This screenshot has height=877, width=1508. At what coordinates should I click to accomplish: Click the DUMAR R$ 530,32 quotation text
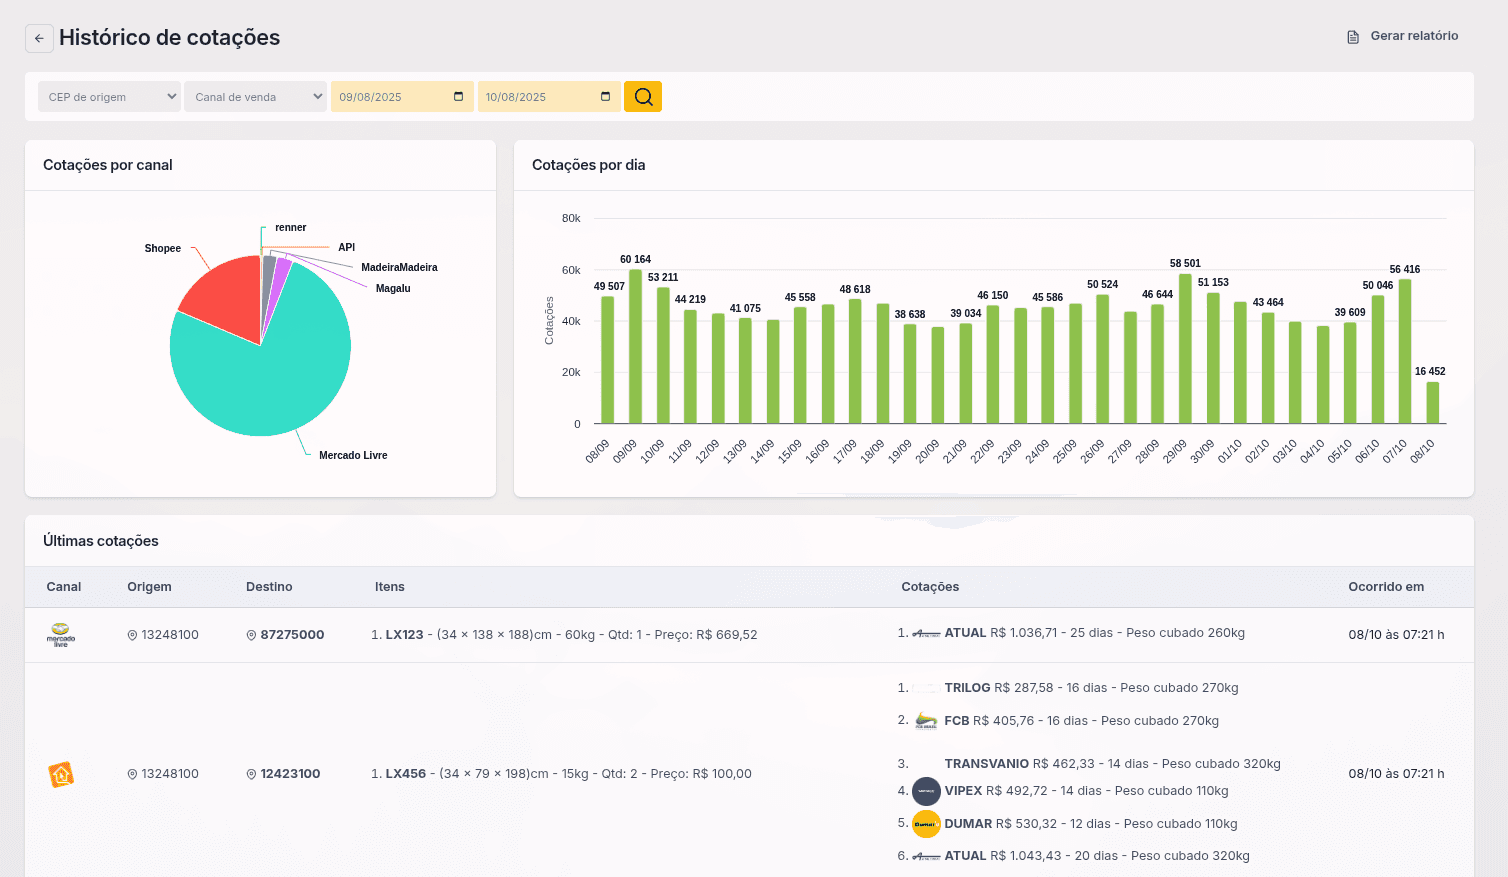coord(1091,824)
